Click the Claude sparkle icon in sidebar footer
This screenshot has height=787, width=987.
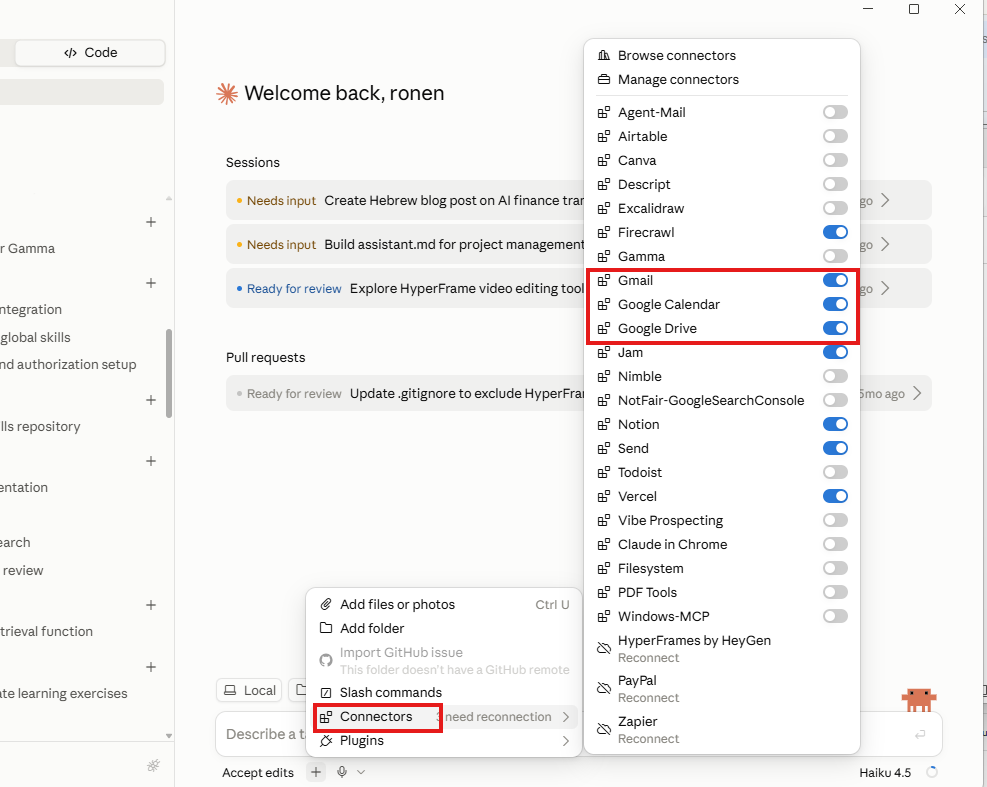[x=153, y=766]
